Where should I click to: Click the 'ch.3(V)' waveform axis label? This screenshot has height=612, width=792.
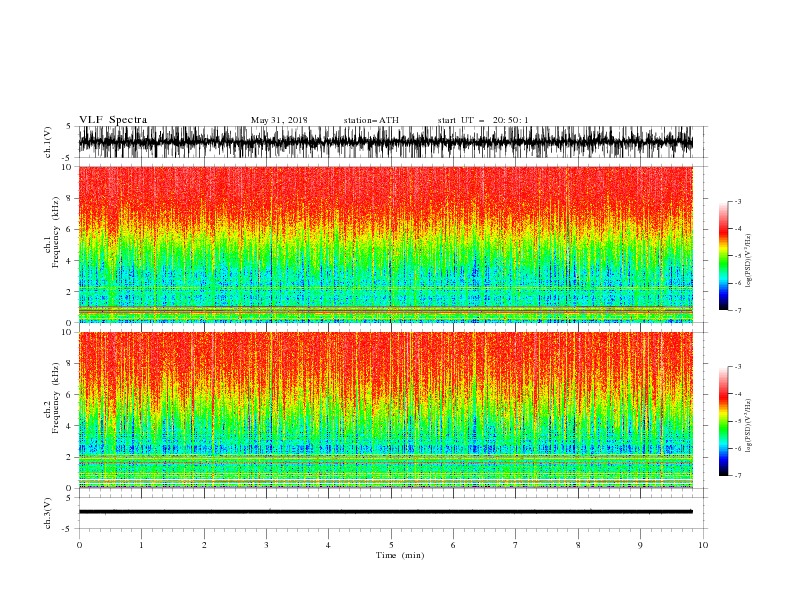[x=48, y=513]
